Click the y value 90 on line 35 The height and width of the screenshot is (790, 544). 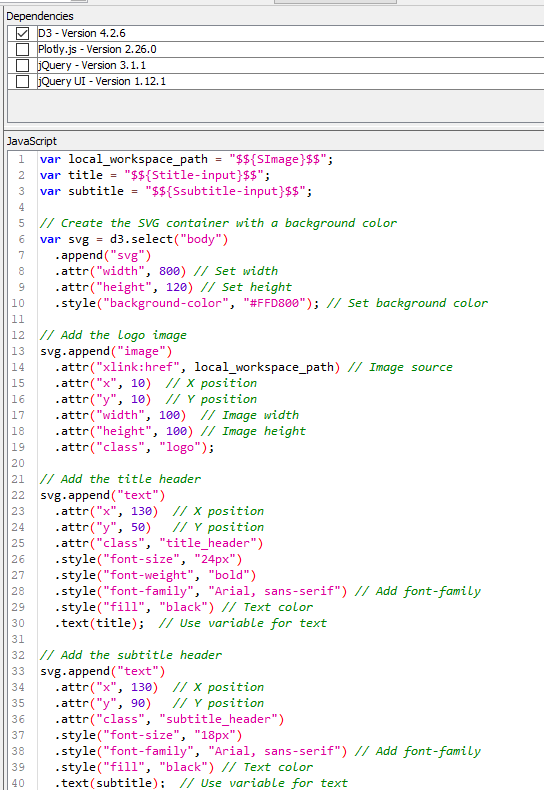click(138, 703)
